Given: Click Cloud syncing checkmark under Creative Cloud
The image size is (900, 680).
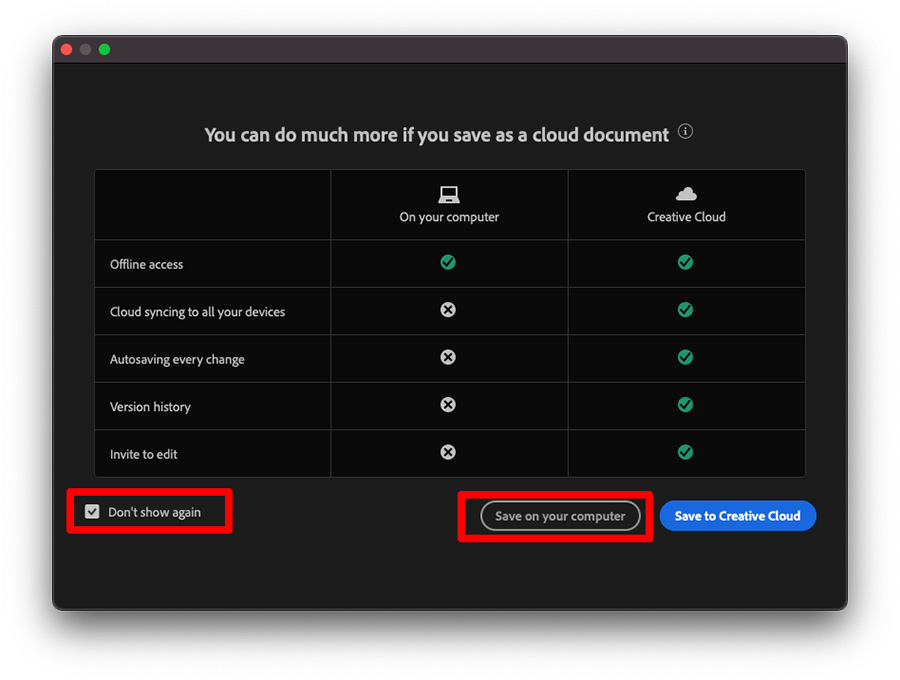Looking at the screenshot, I should pos(685,310).
